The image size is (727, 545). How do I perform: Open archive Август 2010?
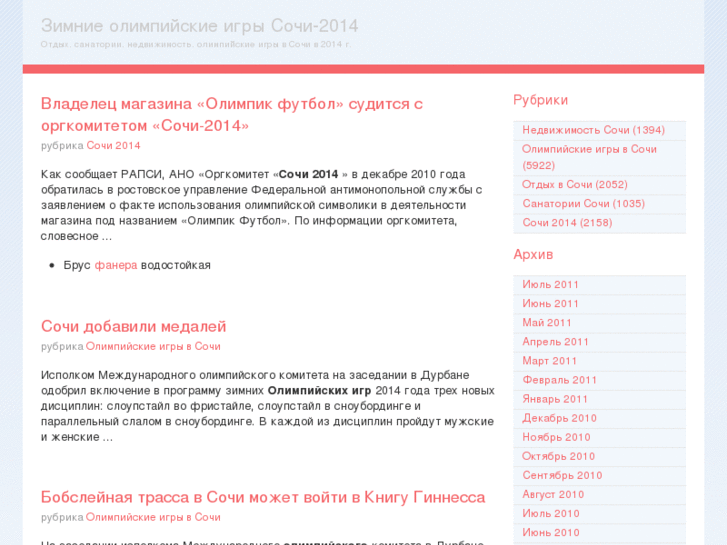(553, 494)
